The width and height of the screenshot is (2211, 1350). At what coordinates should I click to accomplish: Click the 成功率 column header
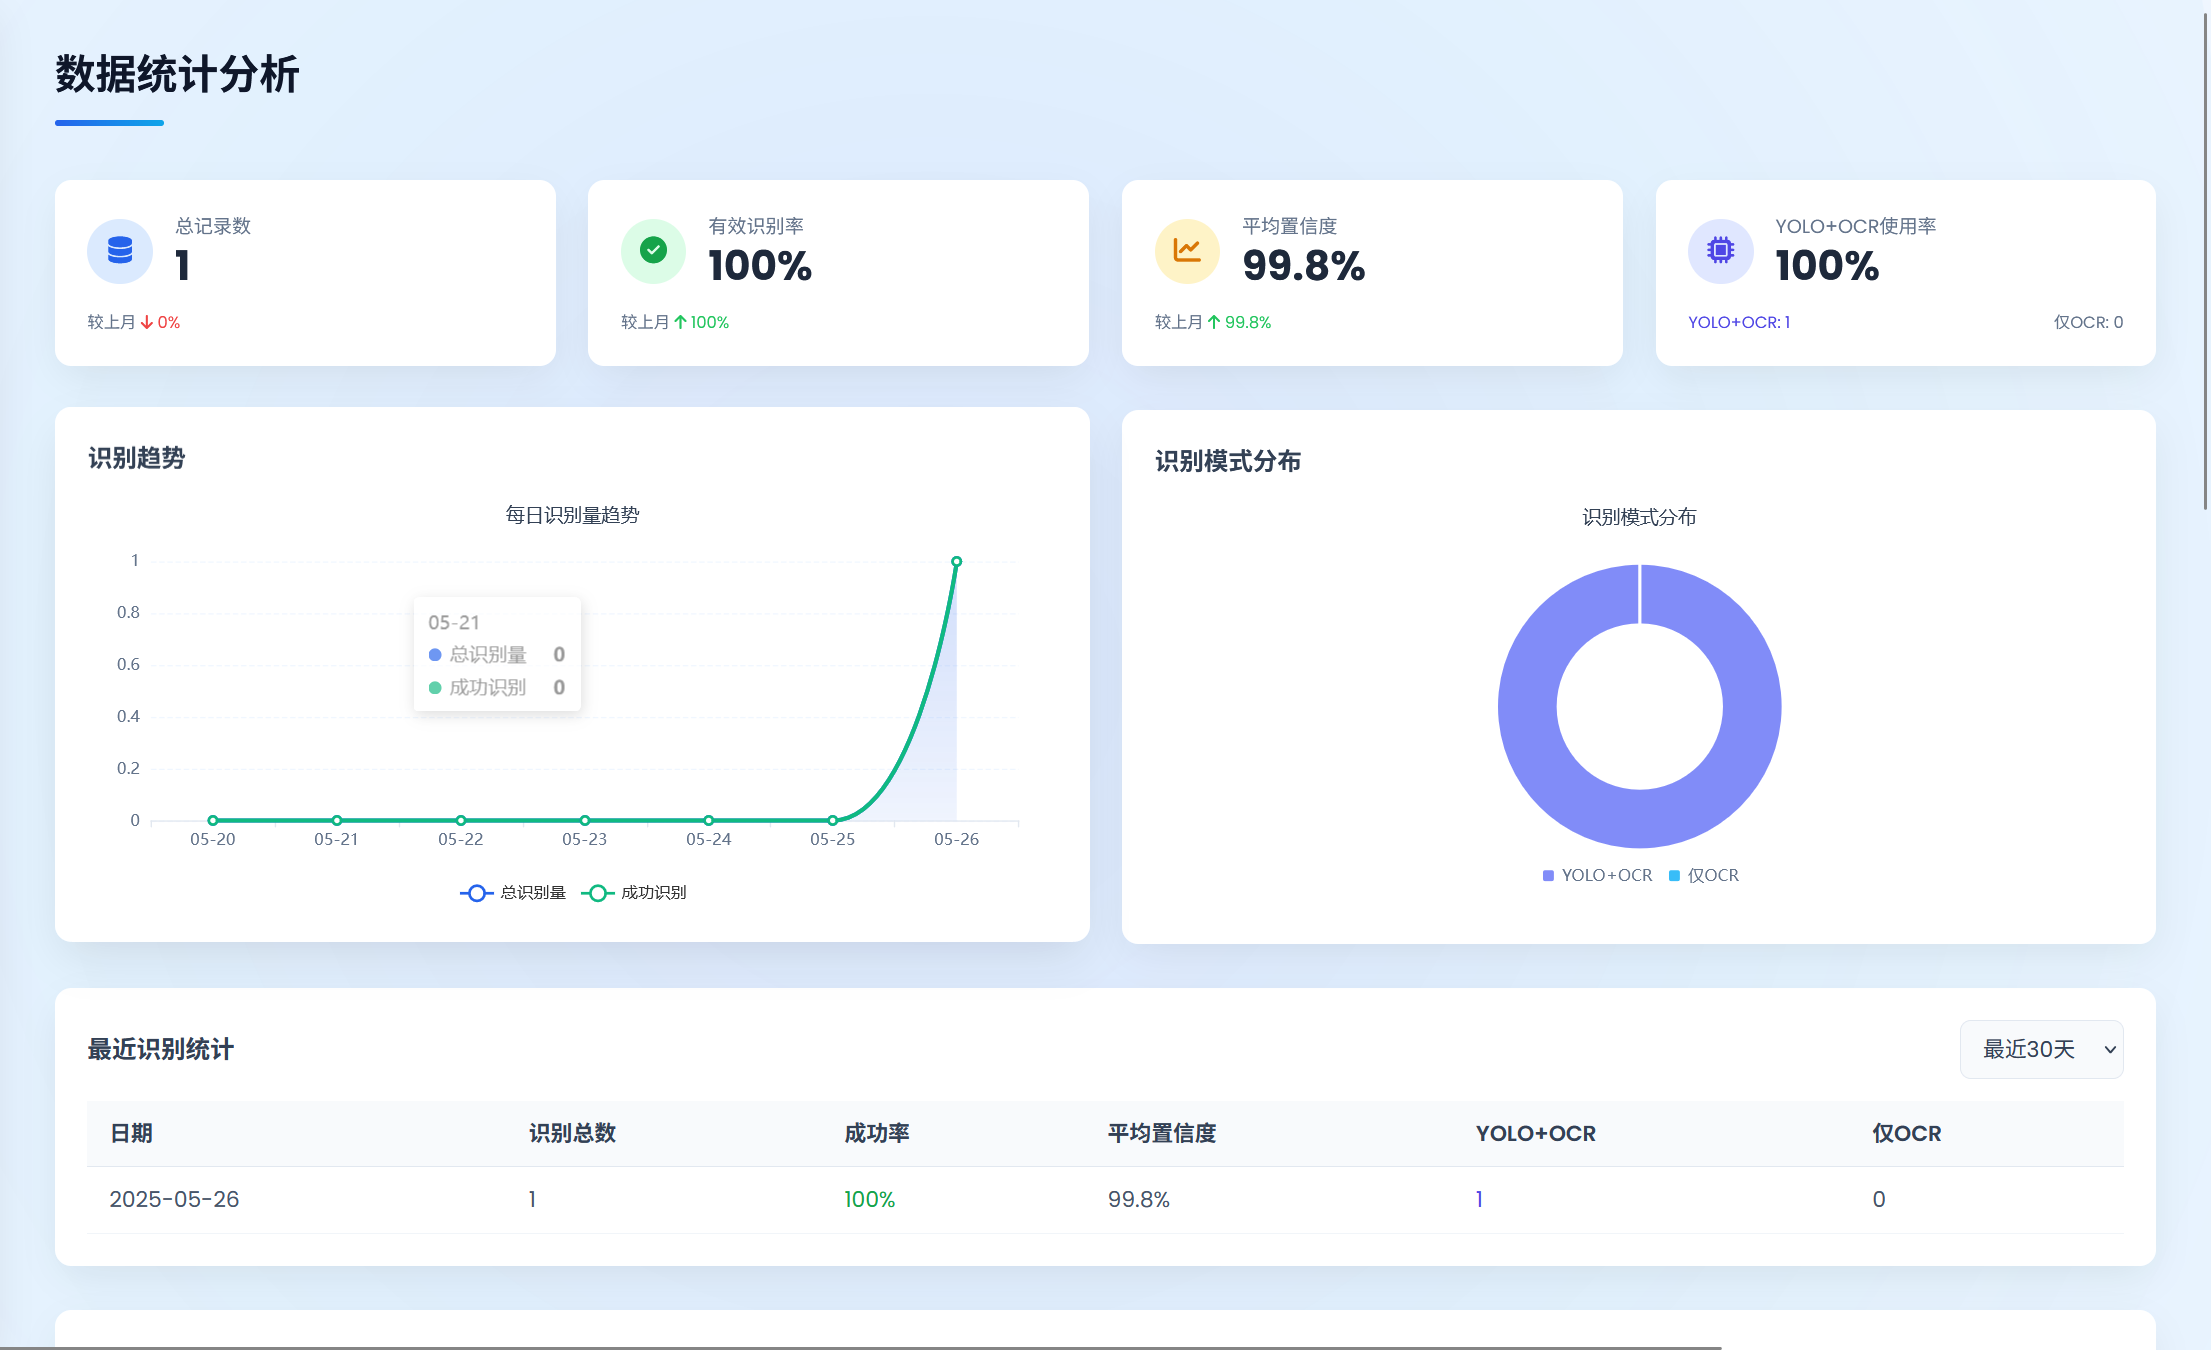tap(876, 1133)
